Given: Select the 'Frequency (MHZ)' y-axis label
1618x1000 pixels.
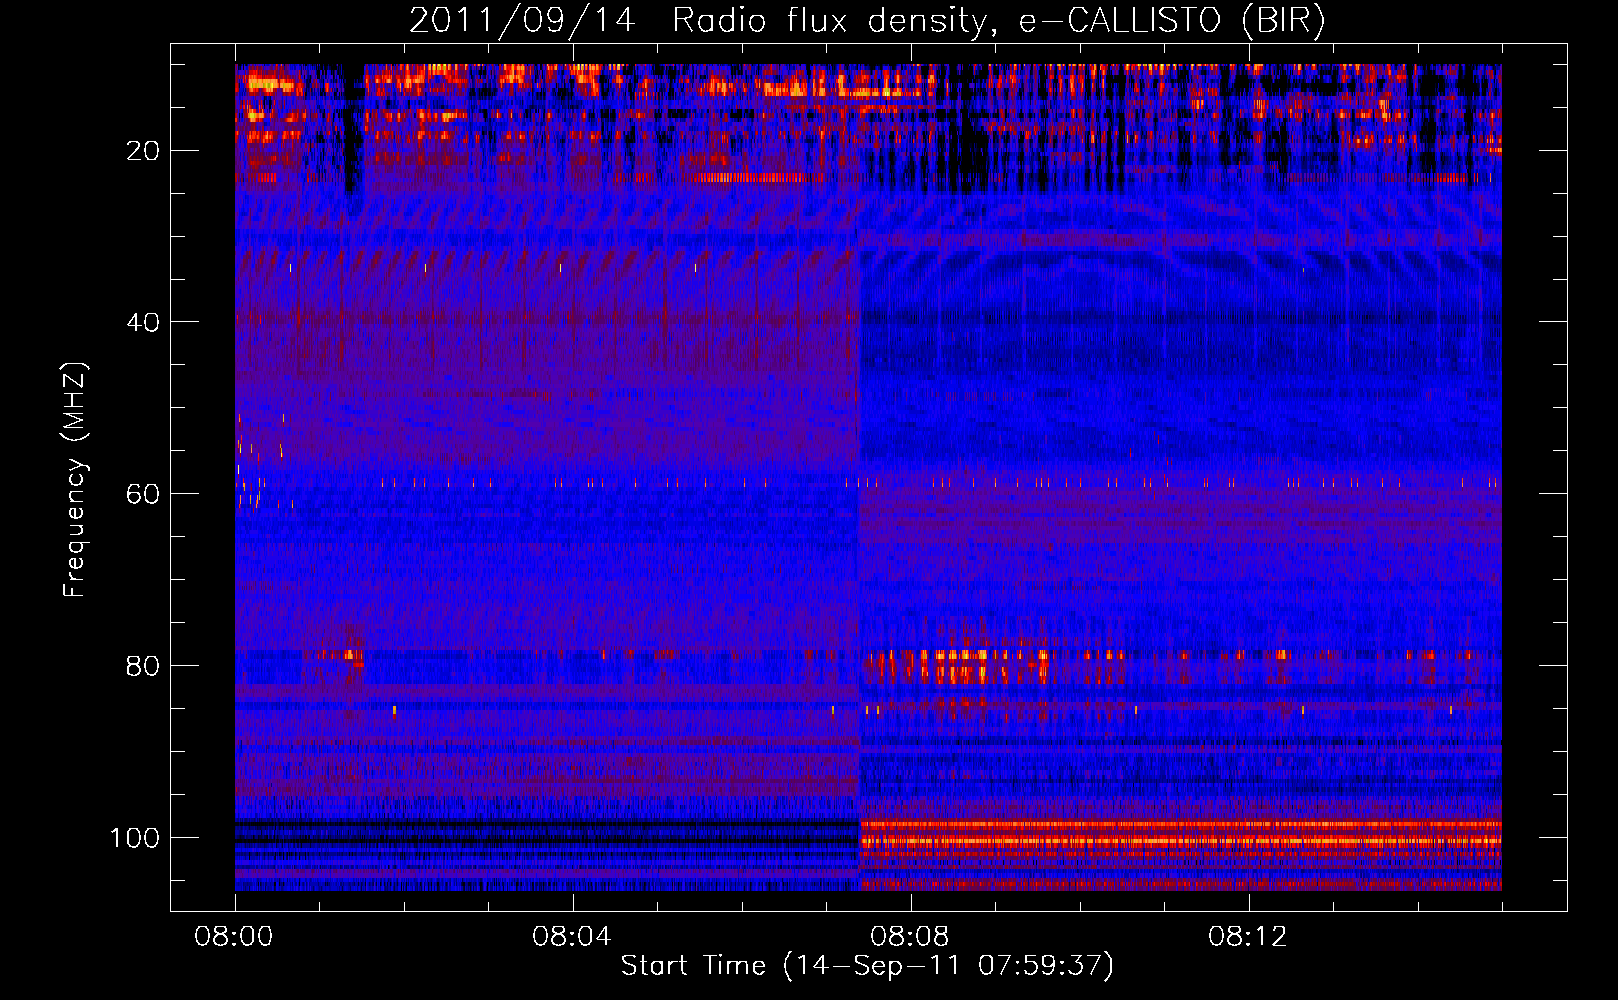Looking at the screenshot, I should pos(75,479).
